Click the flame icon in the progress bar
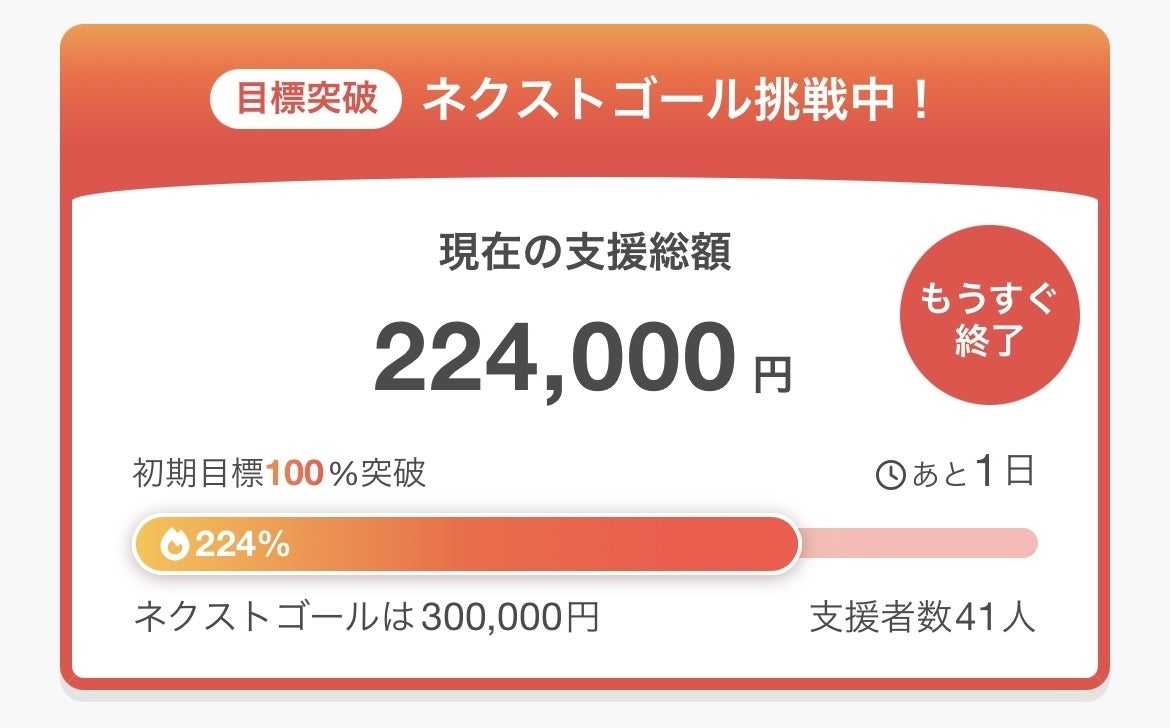Image resolution: width=1170 pixels, height=728 pixels. 174,545
